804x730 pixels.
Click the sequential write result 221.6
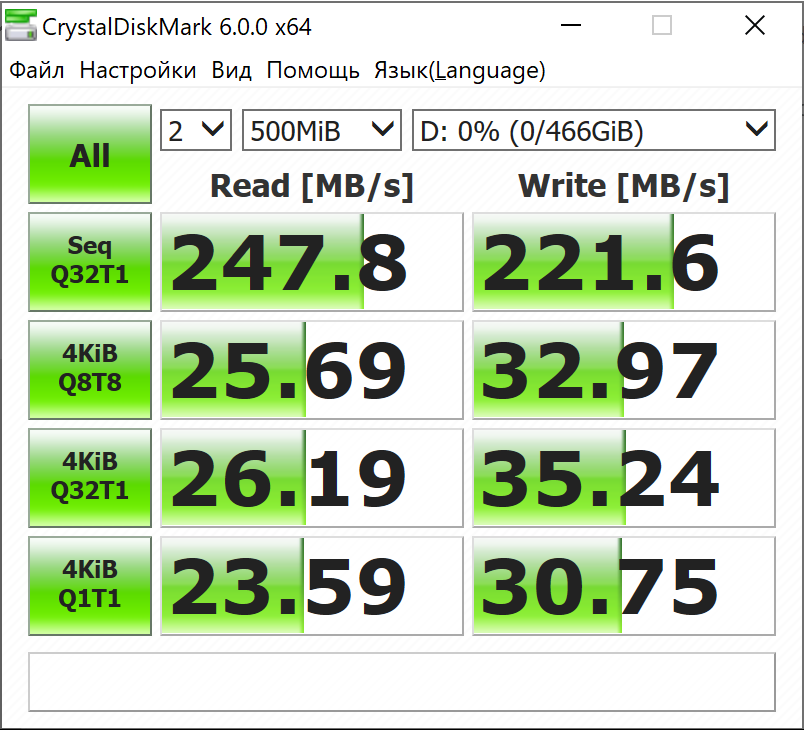(624, 262)
